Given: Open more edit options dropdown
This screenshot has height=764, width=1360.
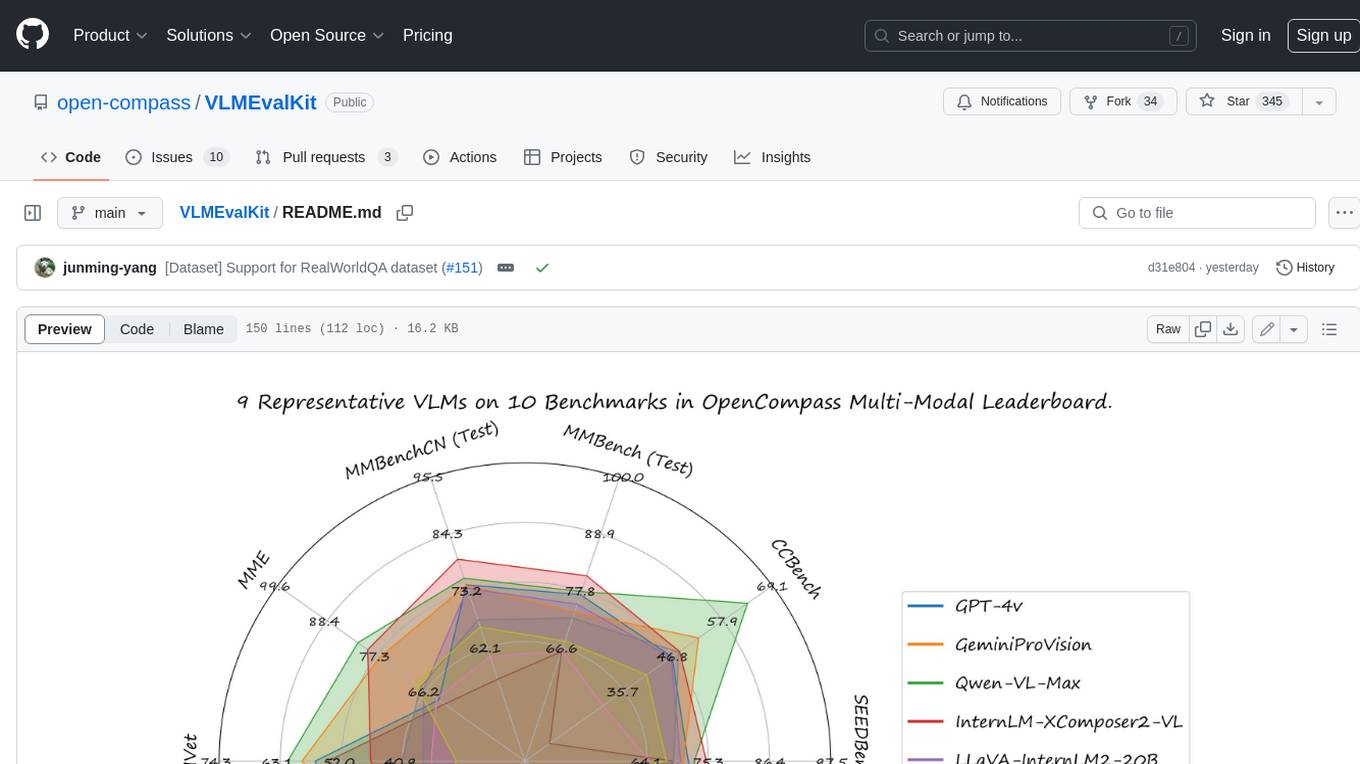Looking at the screenshot, I should tap(1294, 329).
